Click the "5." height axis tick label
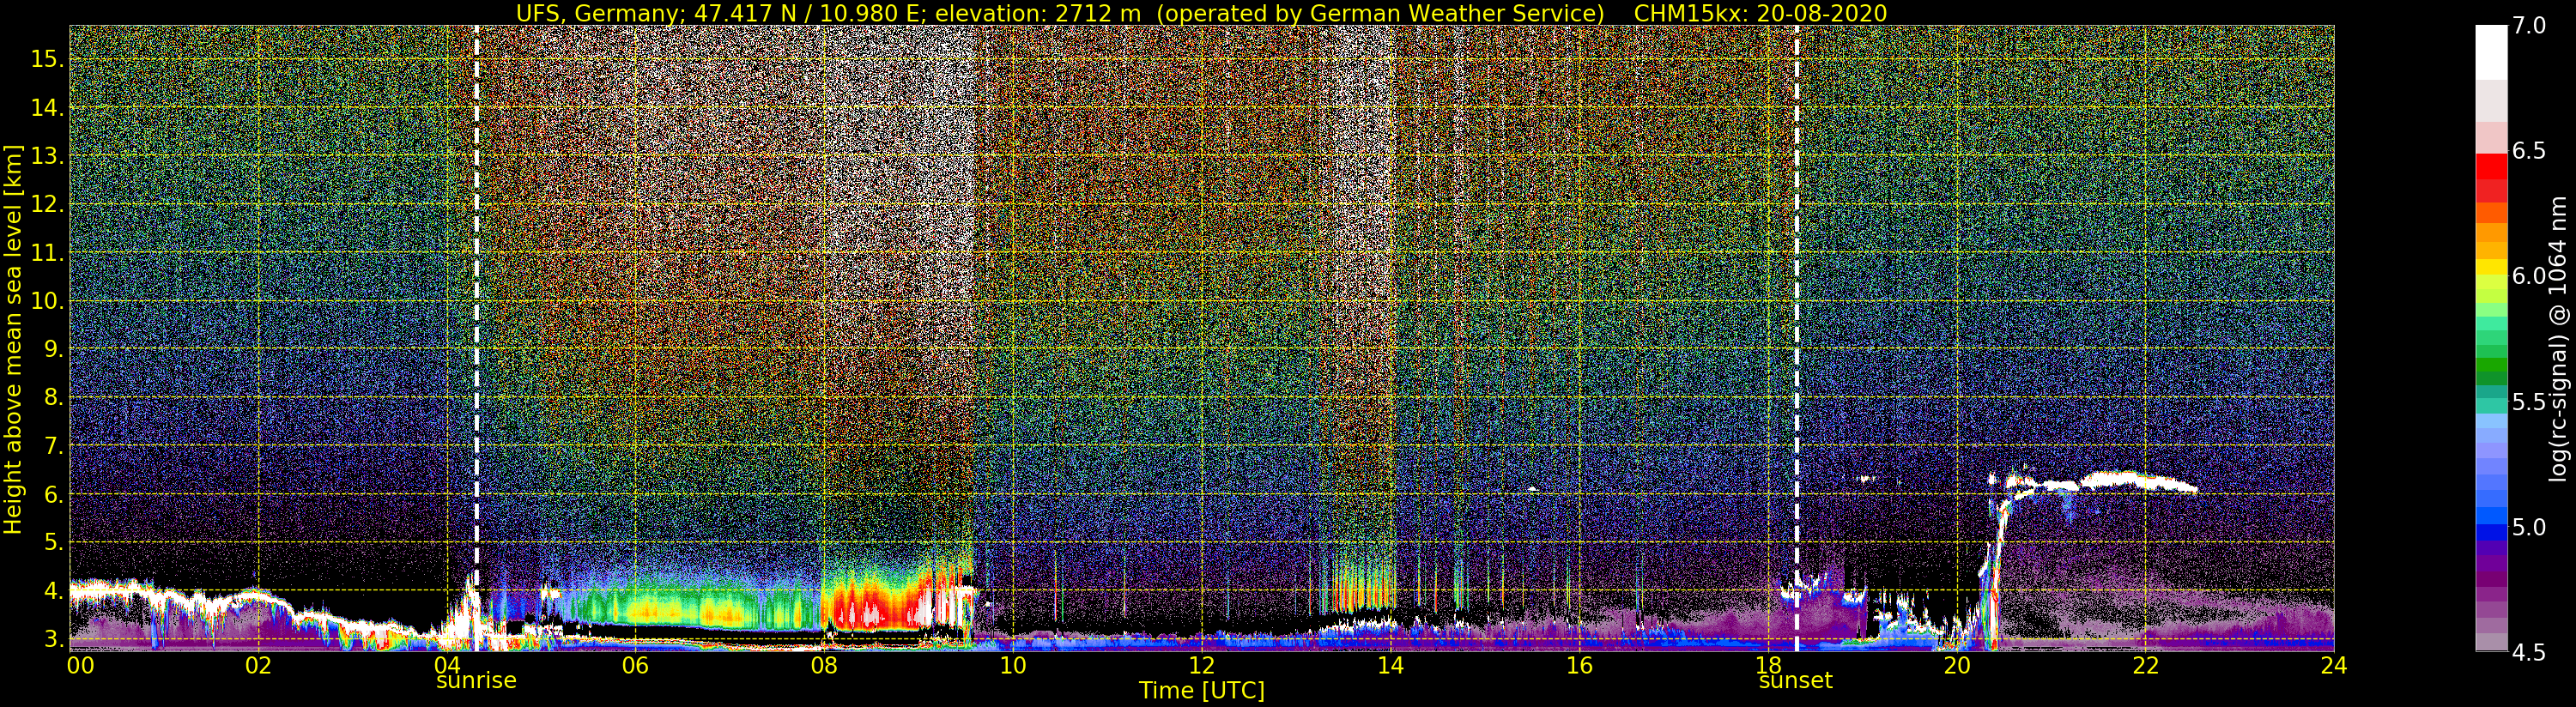 click(53, 542)
